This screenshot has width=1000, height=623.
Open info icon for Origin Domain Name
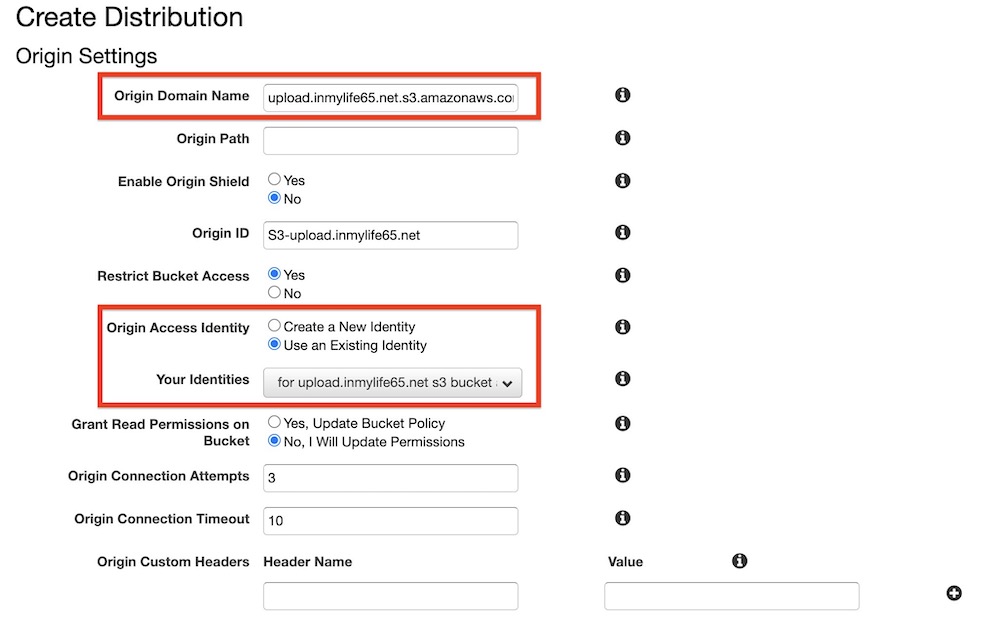click(622, 95)
